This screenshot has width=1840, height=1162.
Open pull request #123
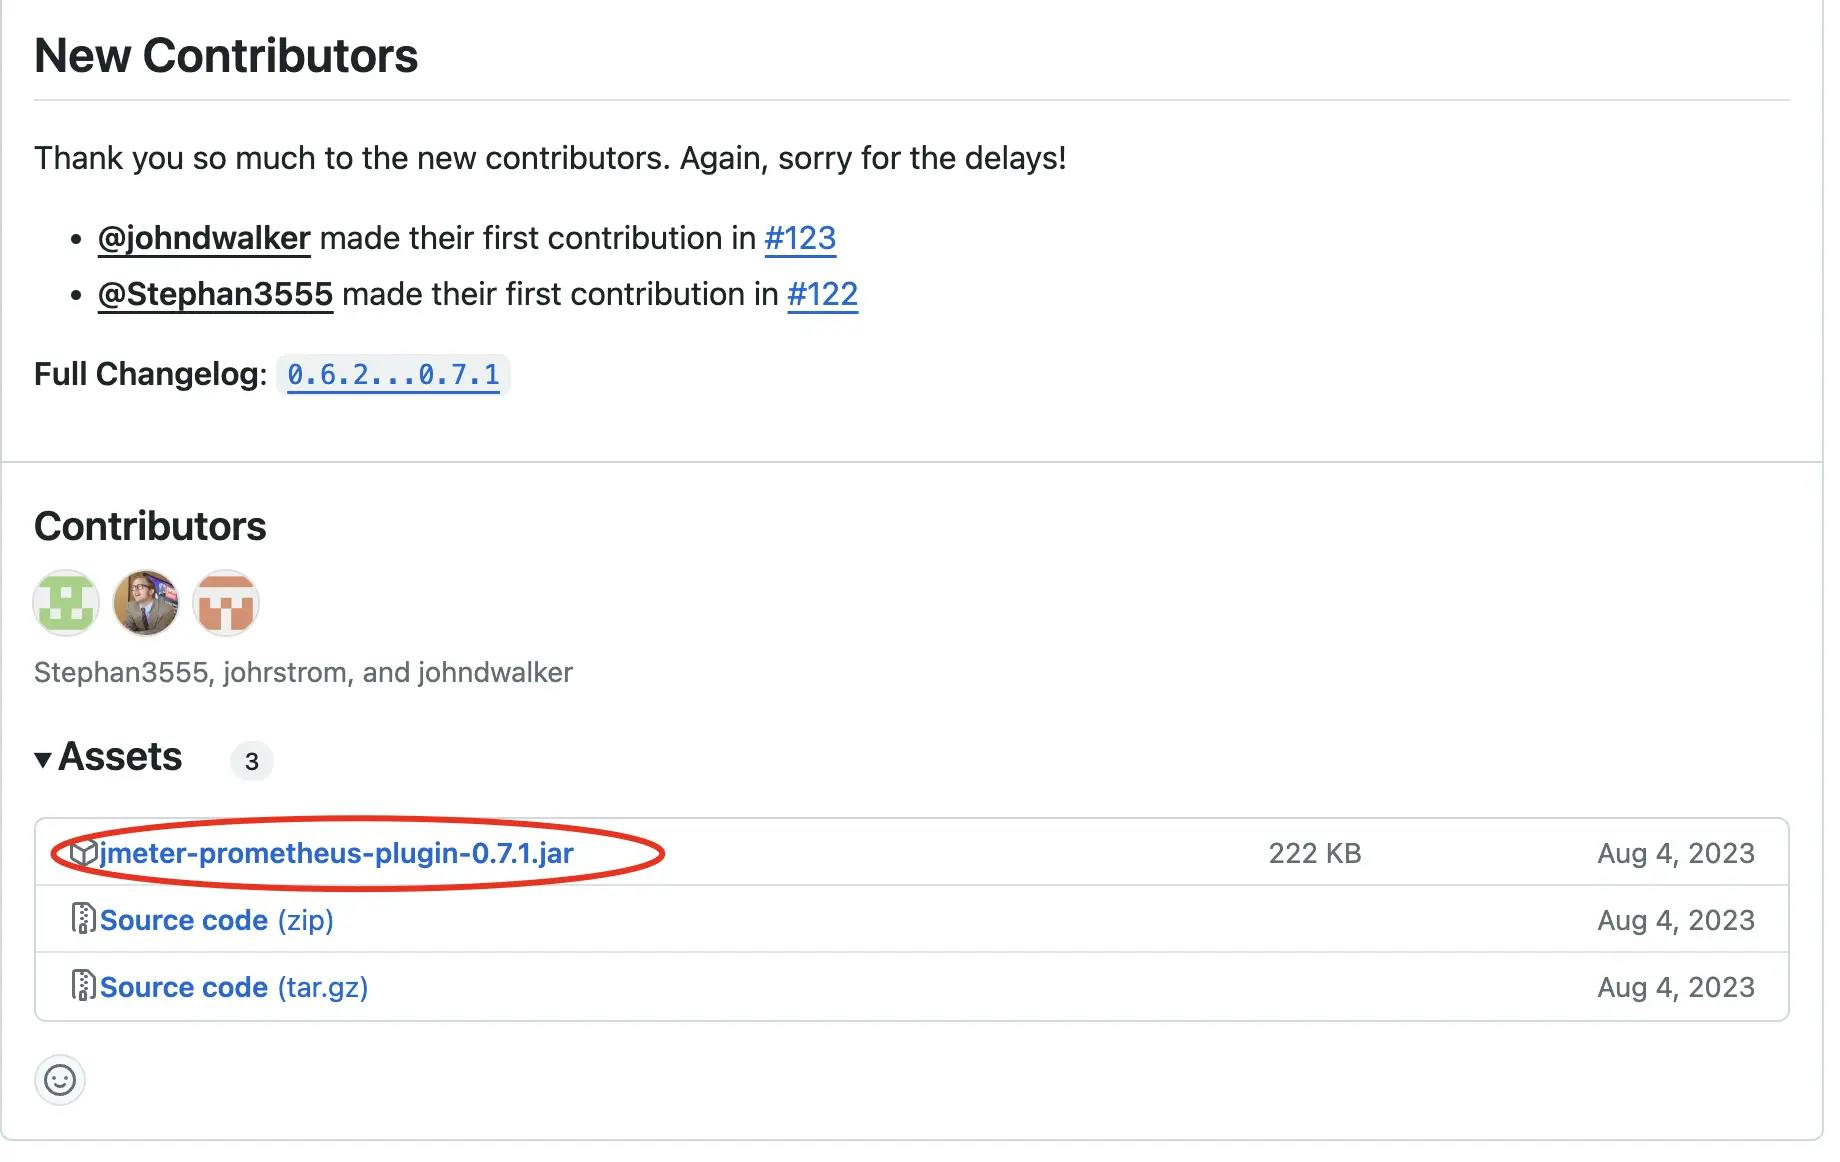(x=800, y=238)
